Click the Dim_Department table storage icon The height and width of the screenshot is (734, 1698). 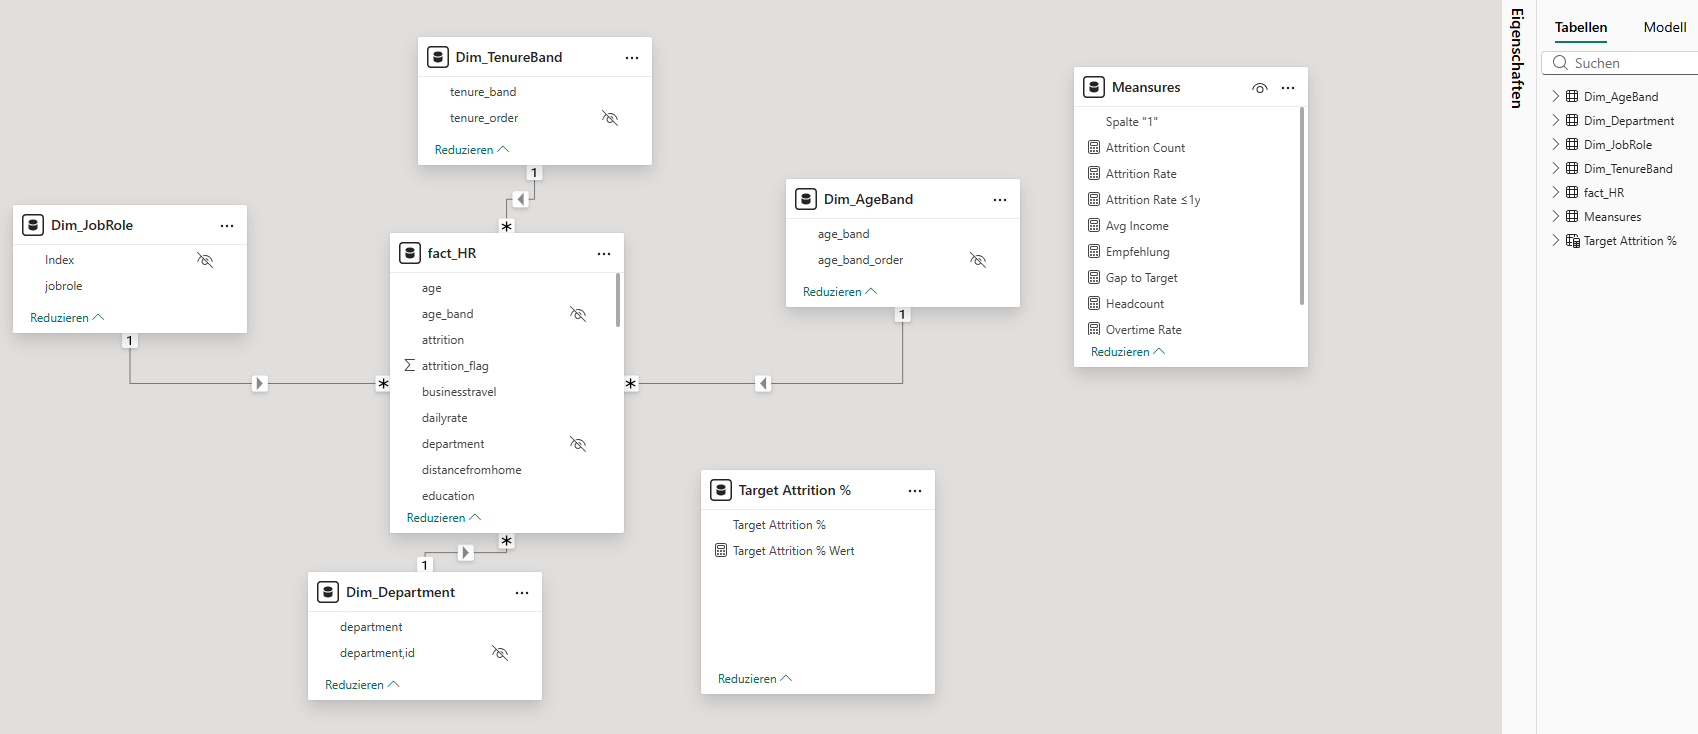(328, 592)
